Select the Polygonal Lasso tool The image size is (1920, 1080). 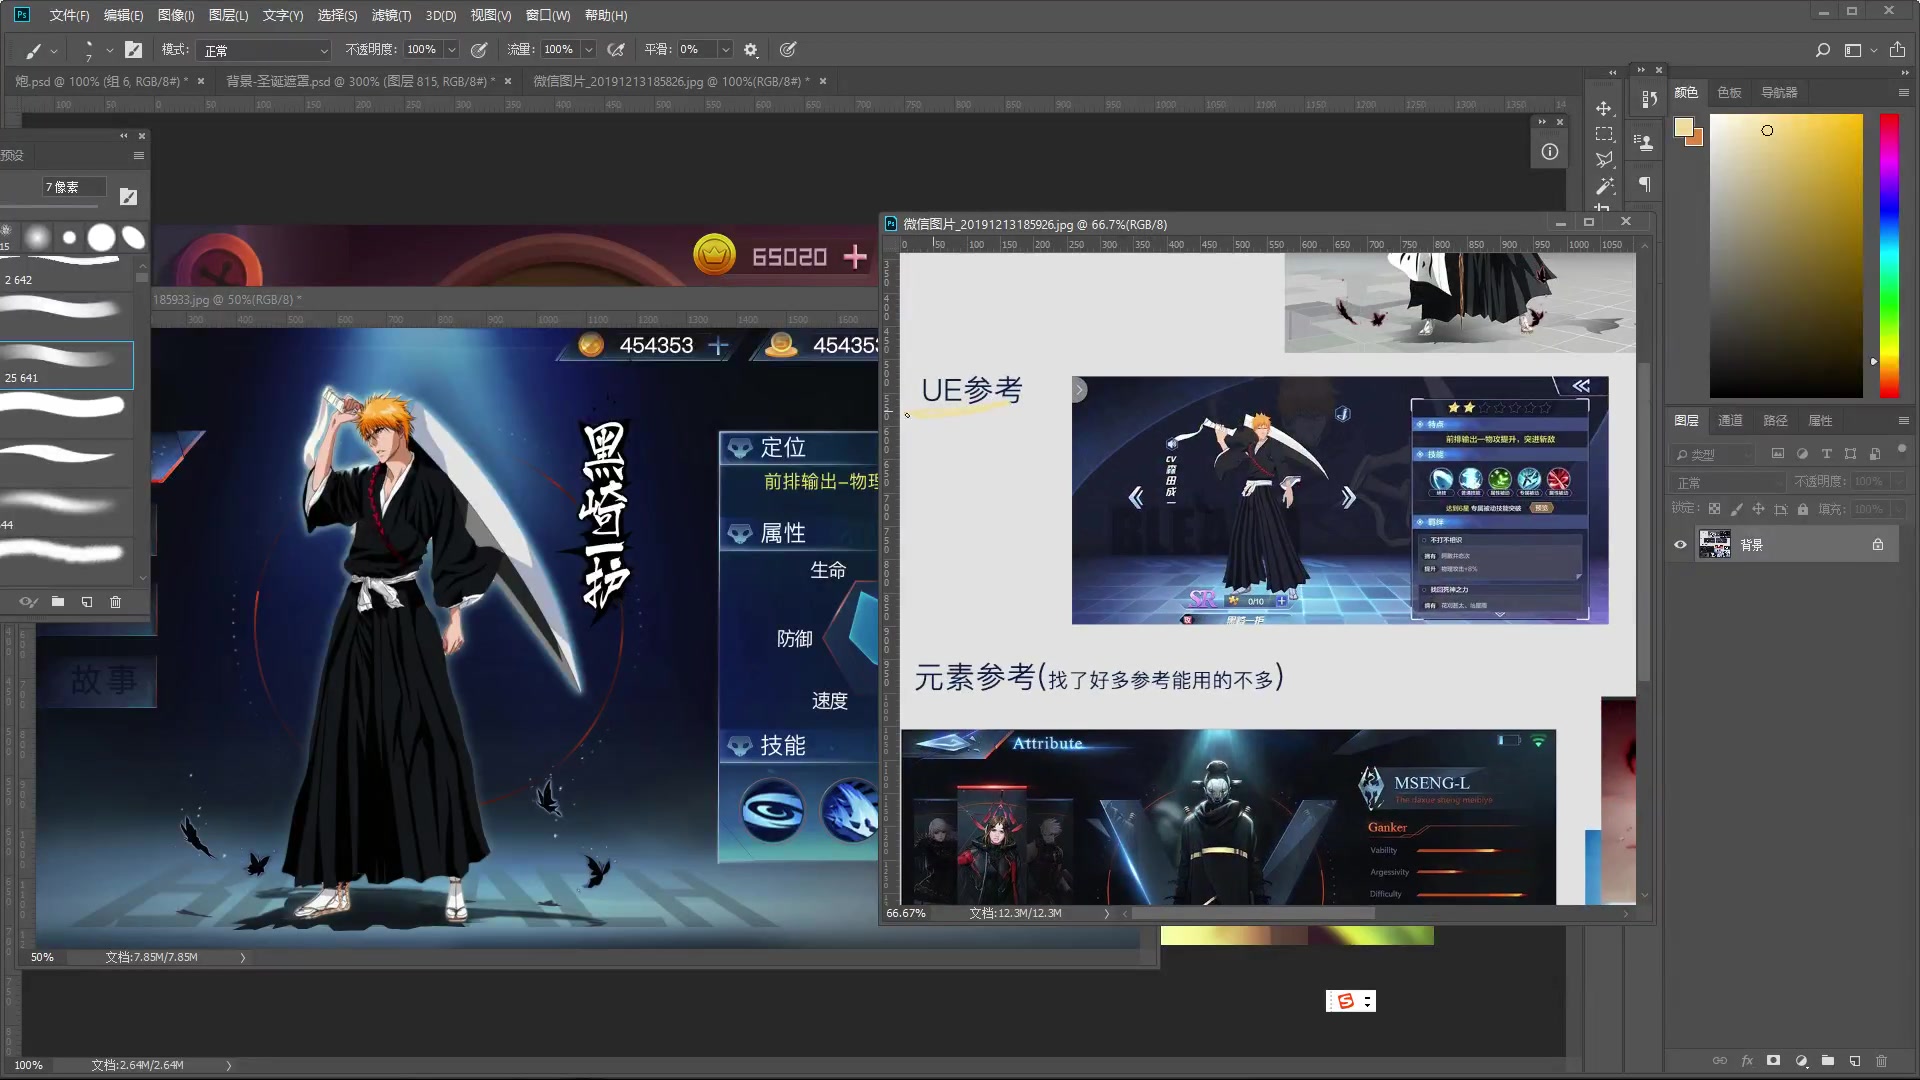tap(1604, 159)
